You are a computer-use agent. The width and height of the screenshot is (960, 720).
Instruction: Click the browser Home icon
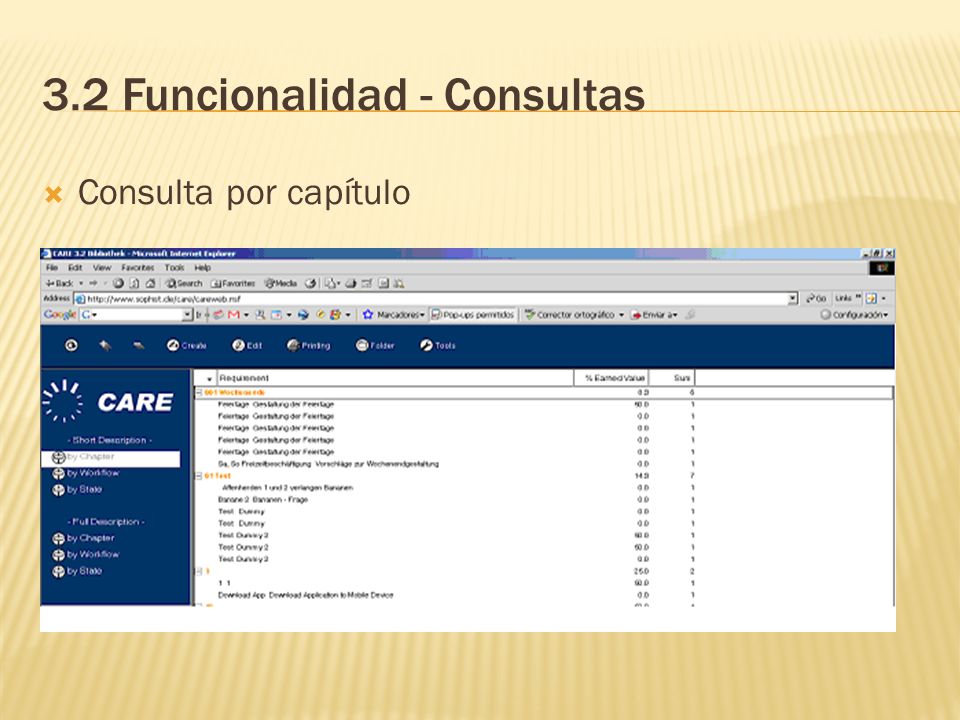tap(150, 283)
